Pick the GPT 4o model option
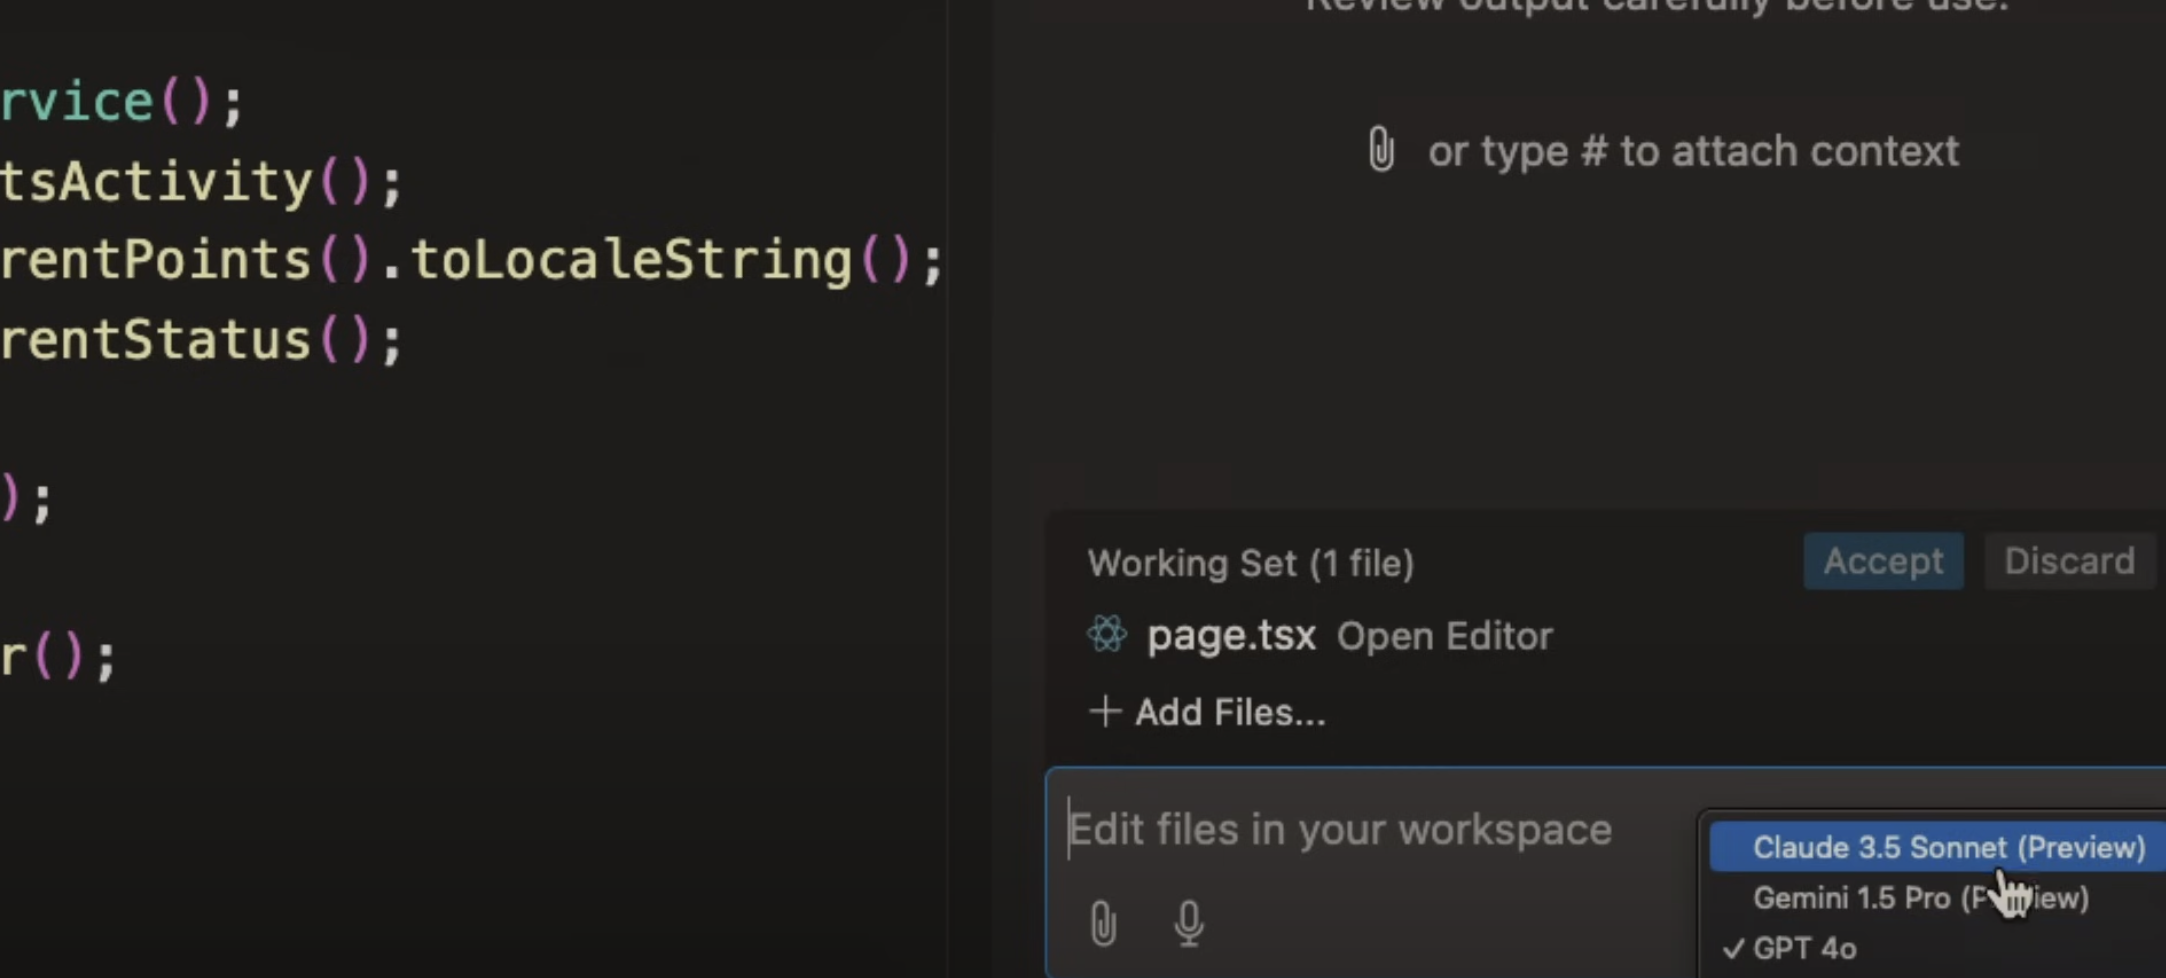The image size is (2166, 978). (1805, 948)
